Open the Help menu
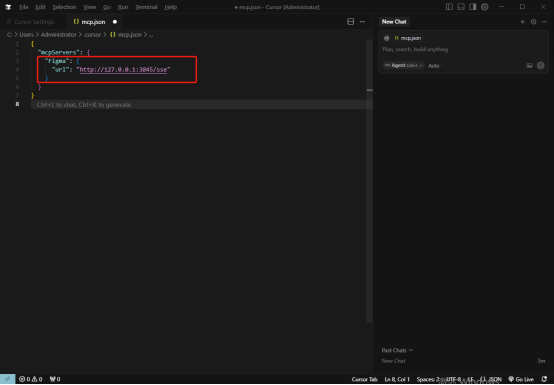Viewport: 554px width, 385px height. click(x=171, y=7)
